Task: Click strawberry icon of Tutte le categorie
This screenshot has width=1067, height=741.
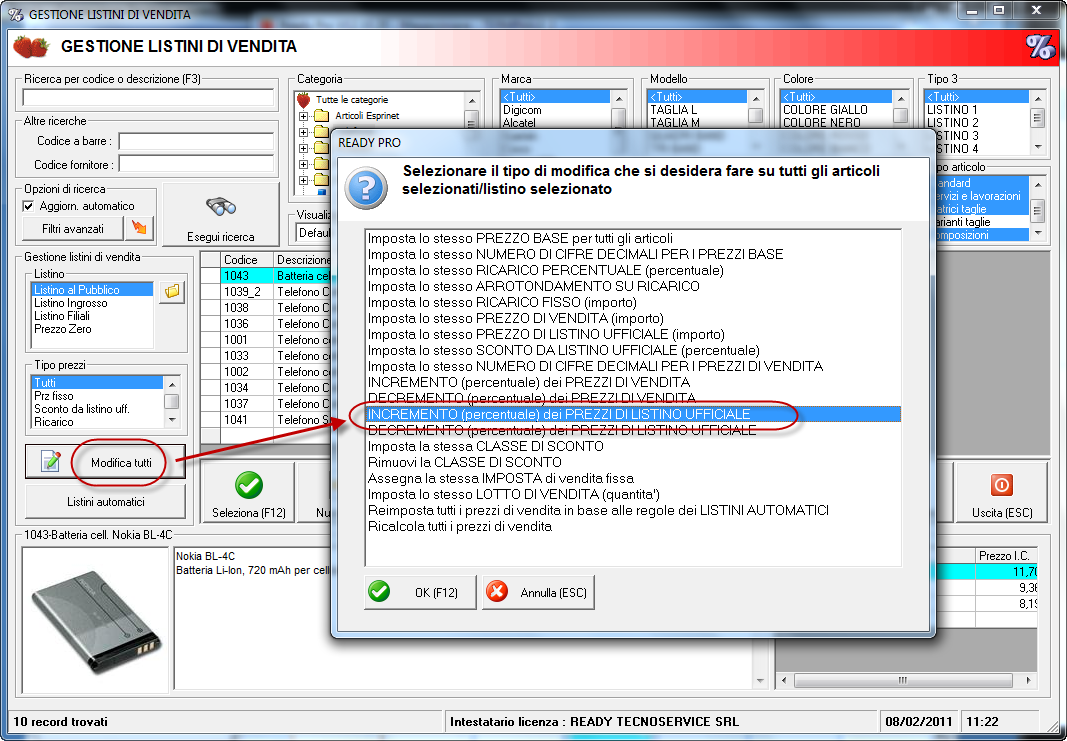Action: coord(303,100)
